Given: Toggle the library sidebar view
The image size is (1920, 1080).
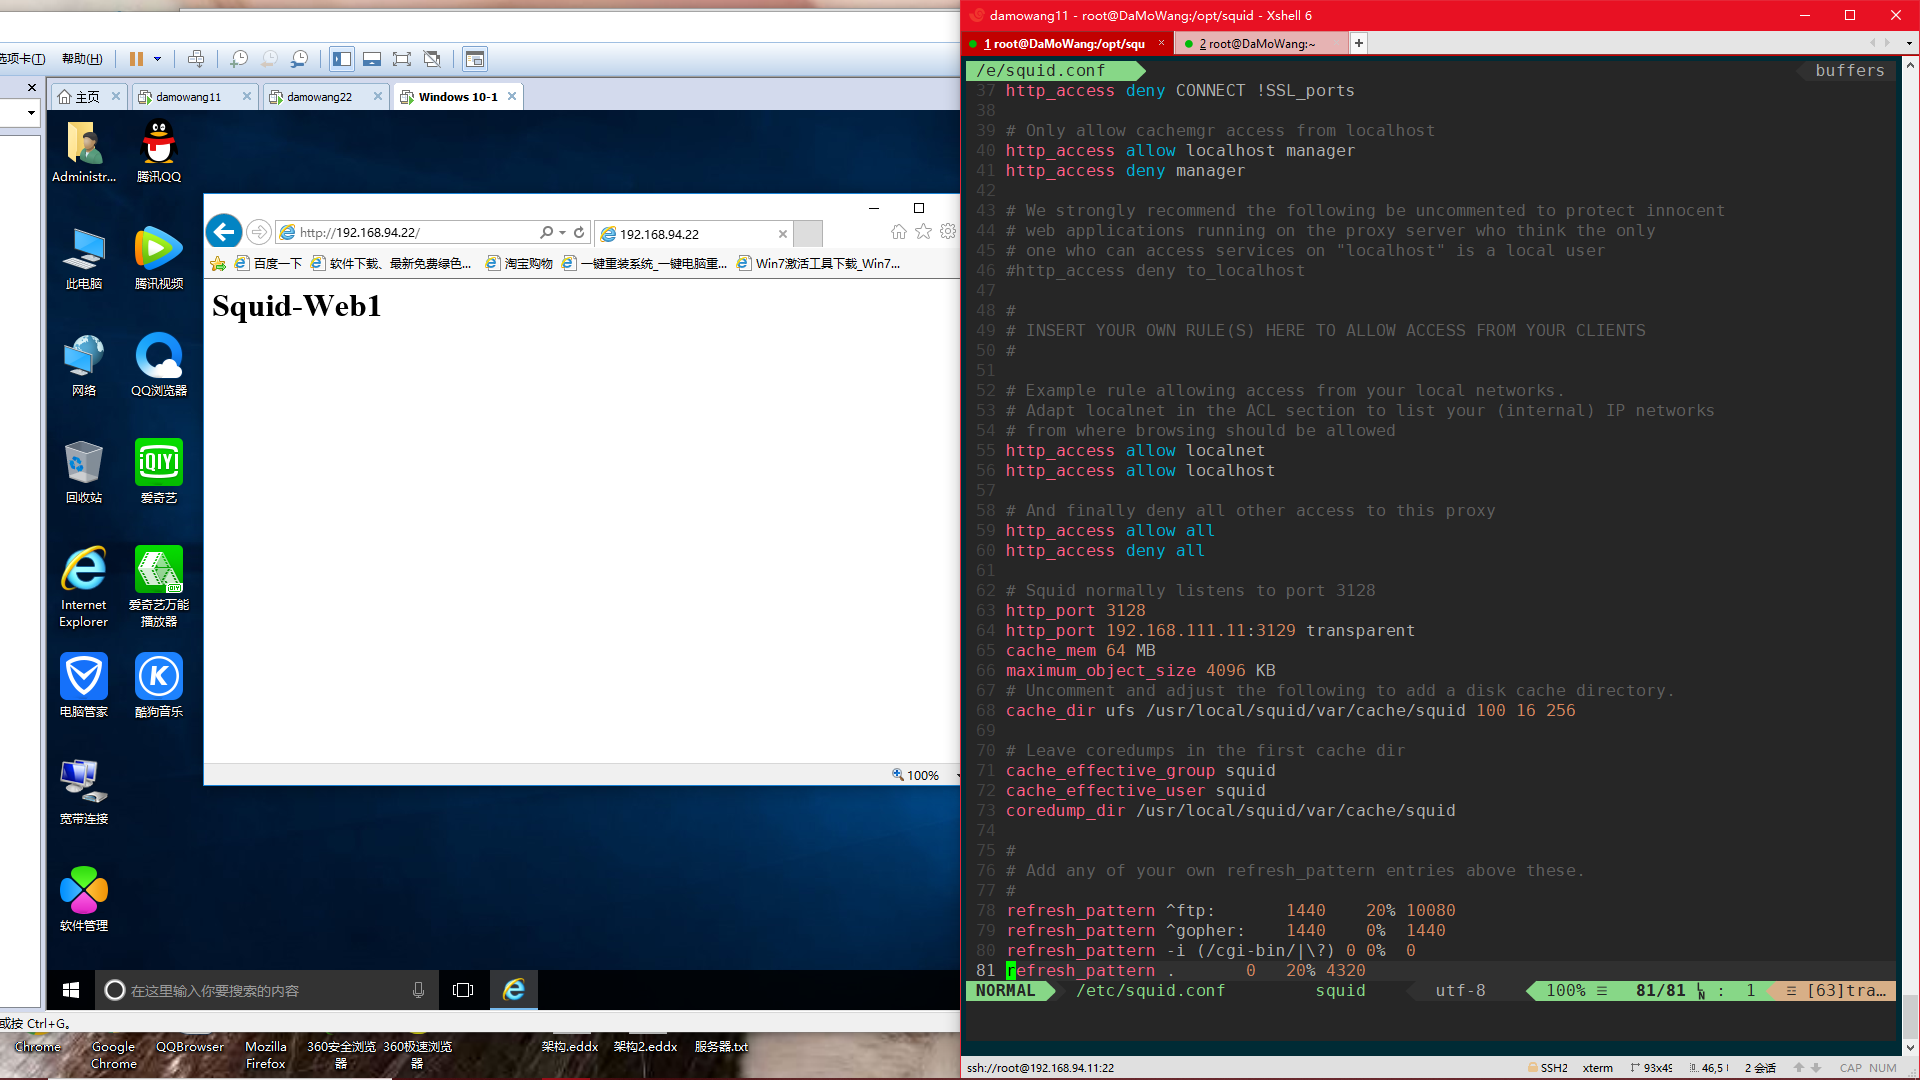Looking at the screenshot, I should pos(342,59).
